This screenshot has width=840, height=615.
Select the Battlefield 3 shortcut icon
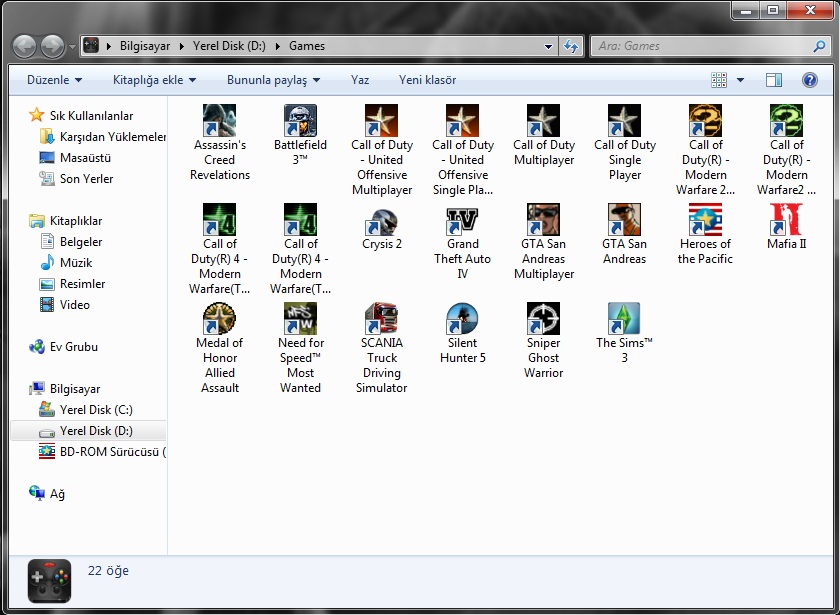(x=300, y=120)
